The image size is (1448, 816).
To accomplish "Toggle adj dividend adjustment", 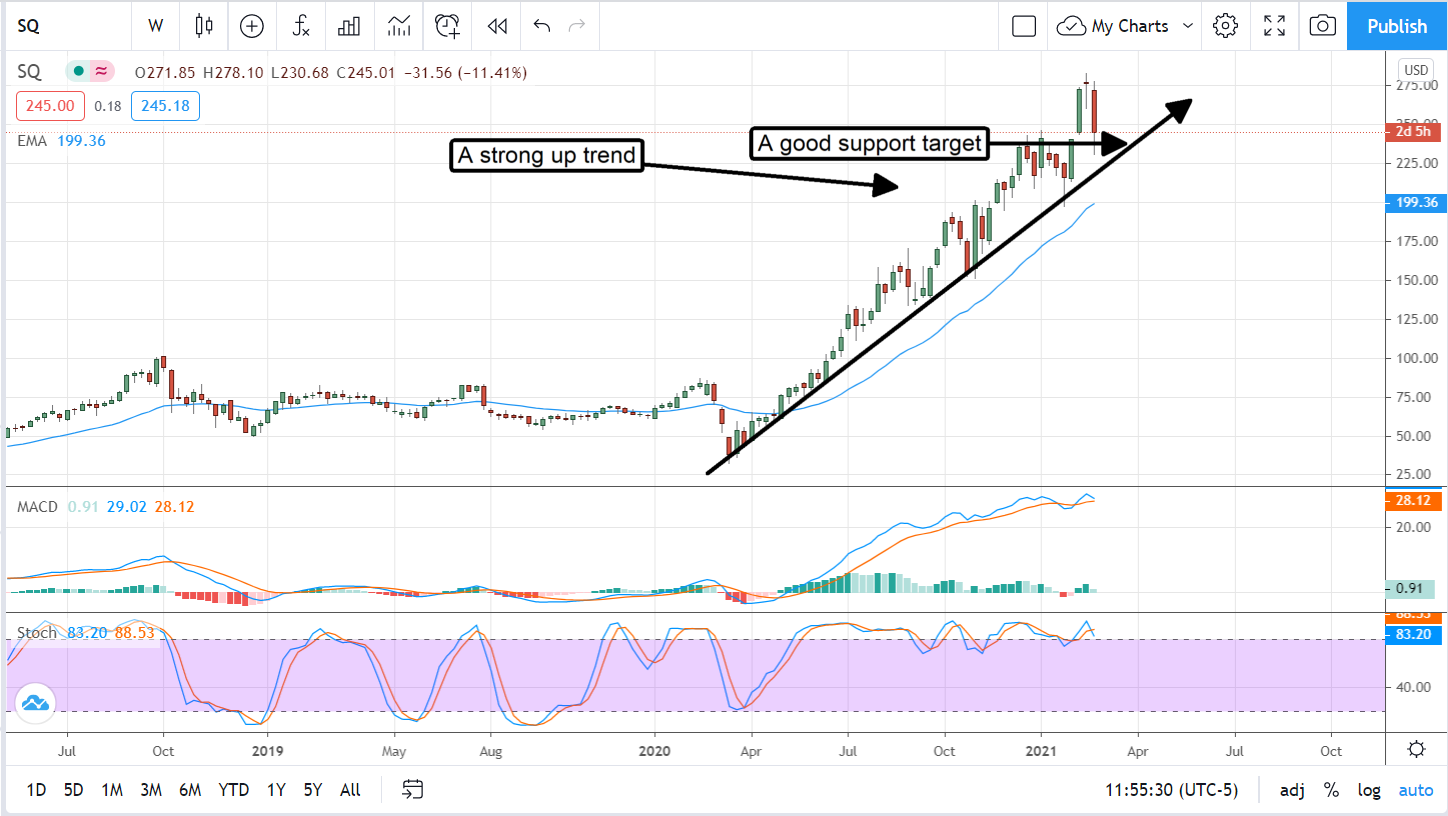I will click(1292, 790).
